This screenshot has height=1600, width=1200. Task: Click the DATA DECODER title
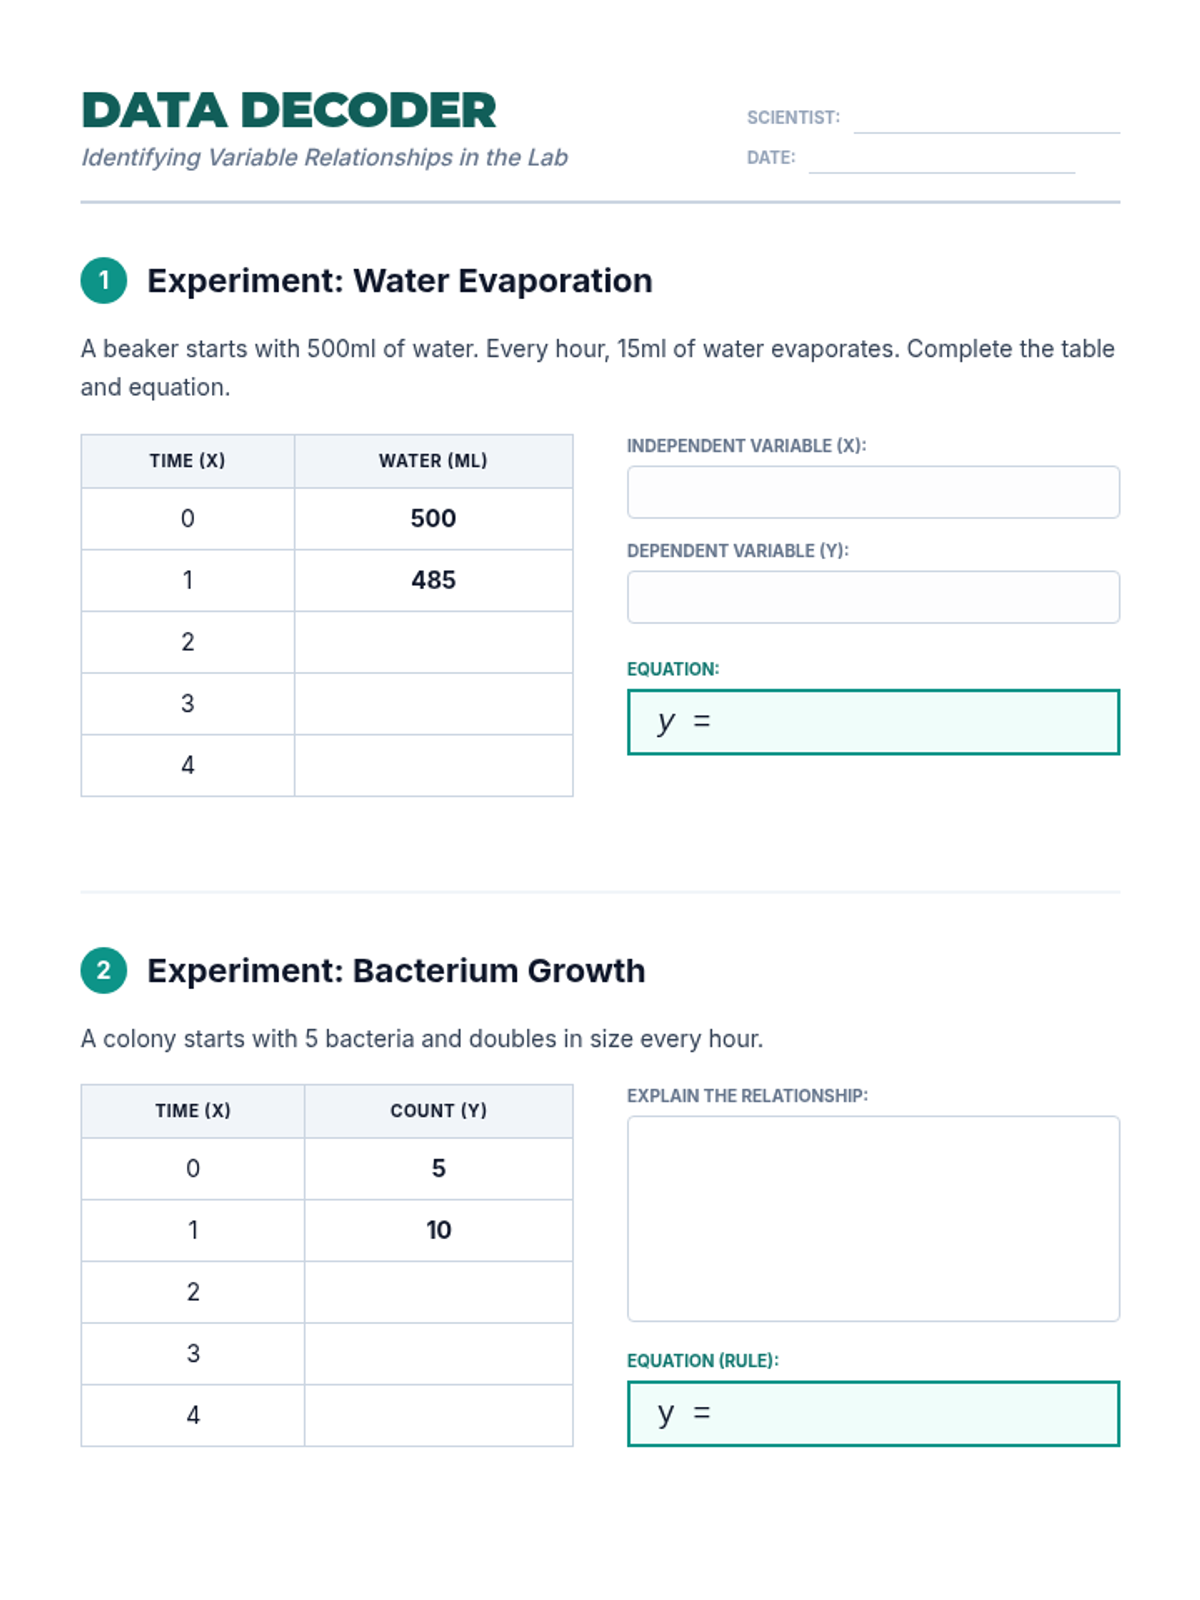pos(289,111)
